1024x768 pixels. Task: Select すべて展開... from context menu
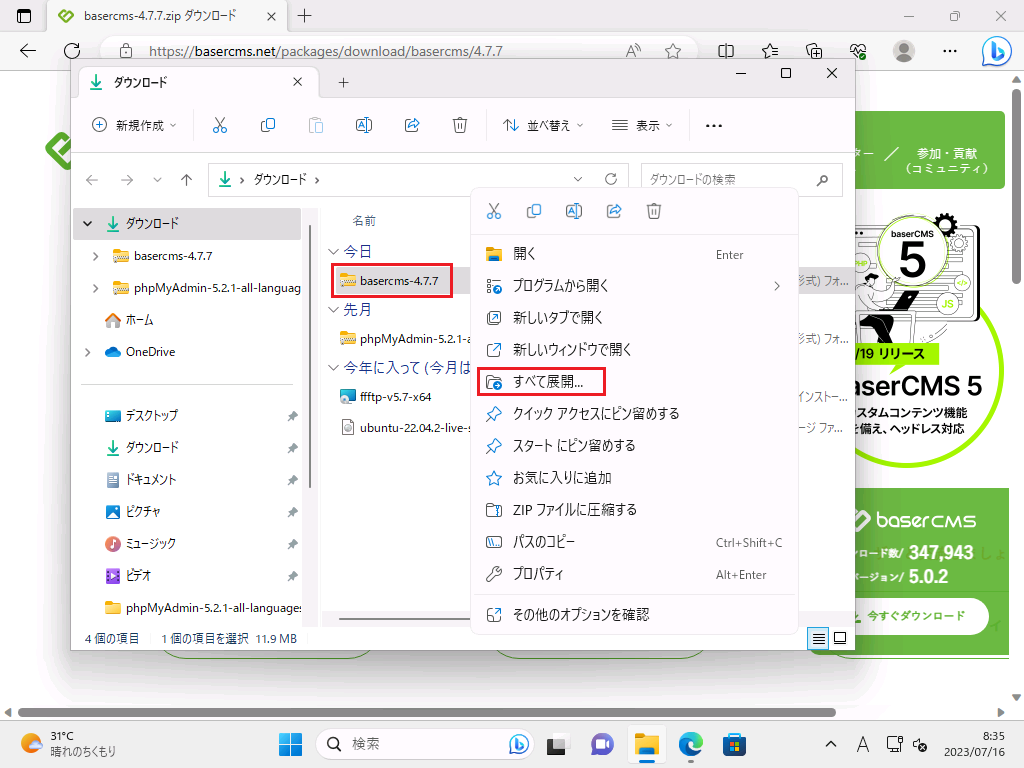pyautogui.click(x=558, y=382)
